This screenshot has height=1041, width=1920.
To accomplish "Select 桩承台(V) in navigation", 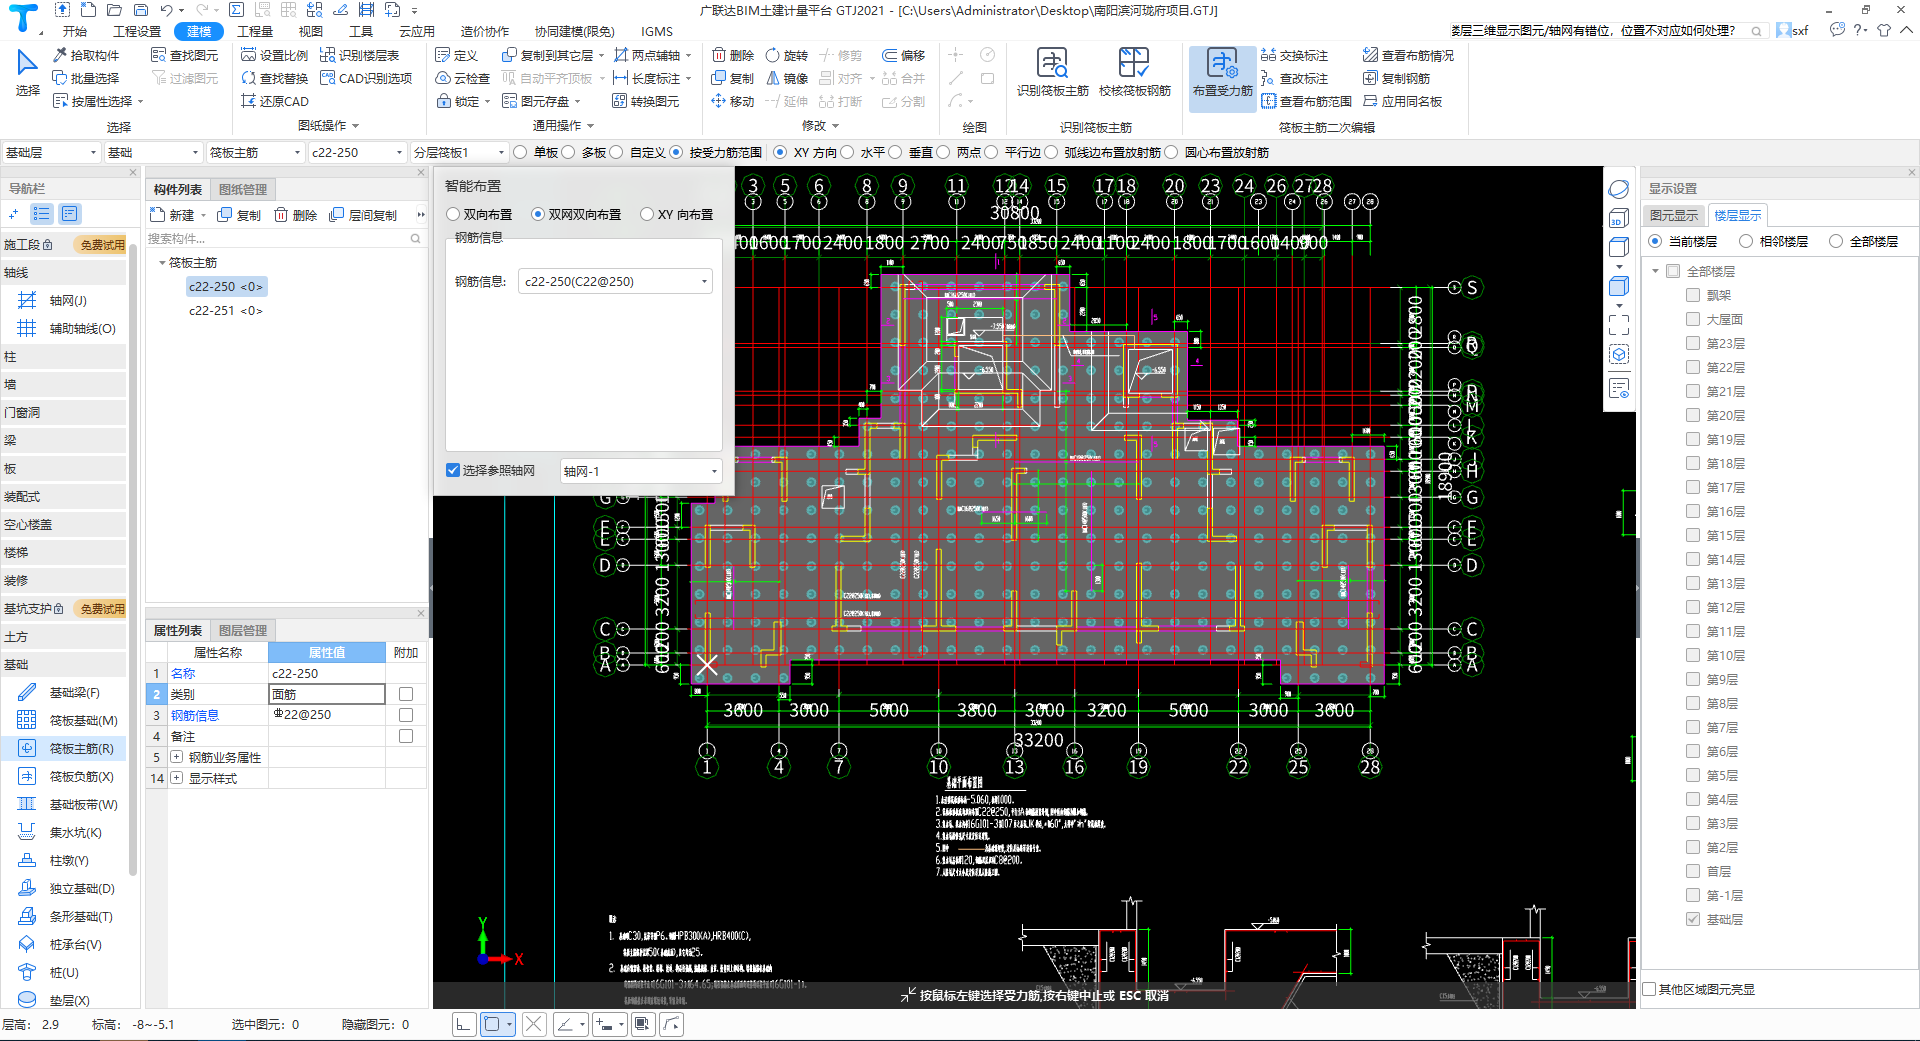I will pyautogui.click(x=60, y=944).
